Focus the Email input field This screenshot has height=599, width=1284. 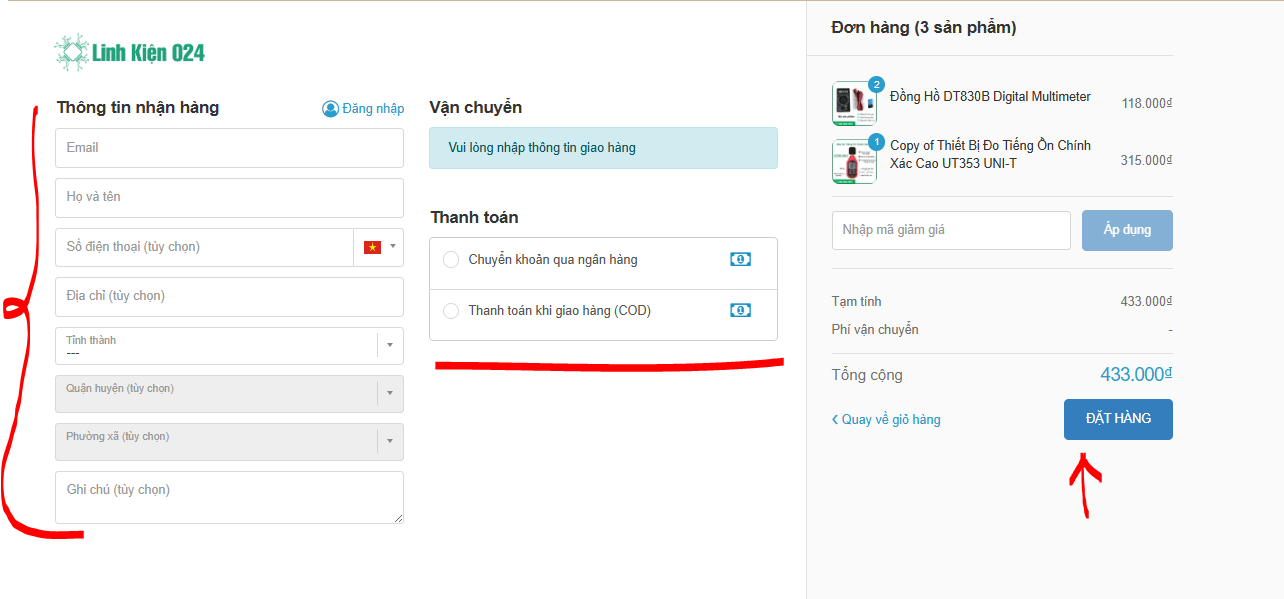click(229, 148)
